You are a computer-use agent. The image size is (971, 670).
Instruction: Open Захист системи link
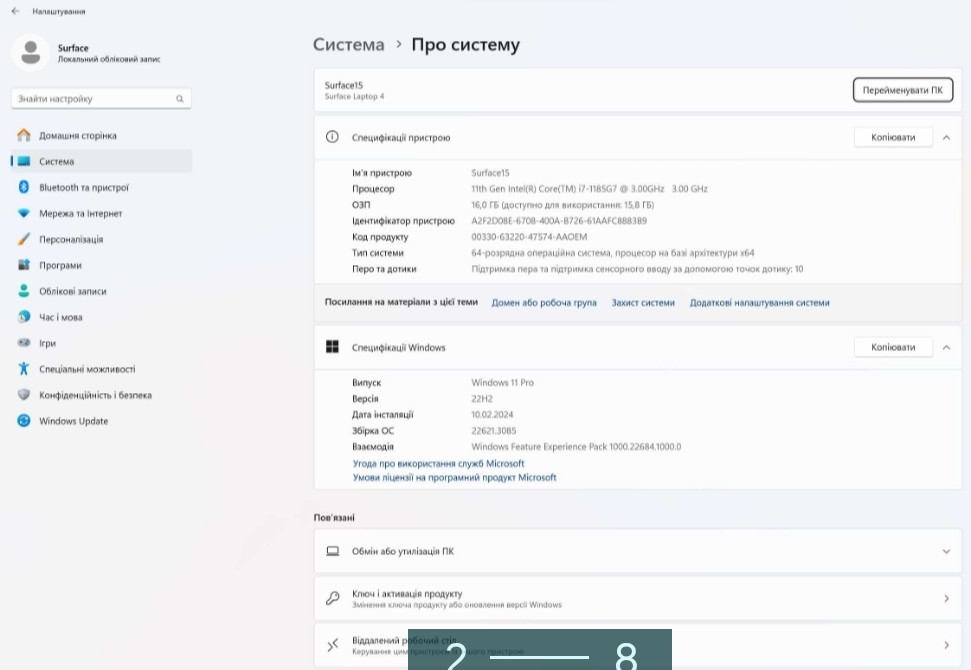(x=643, y=302)
